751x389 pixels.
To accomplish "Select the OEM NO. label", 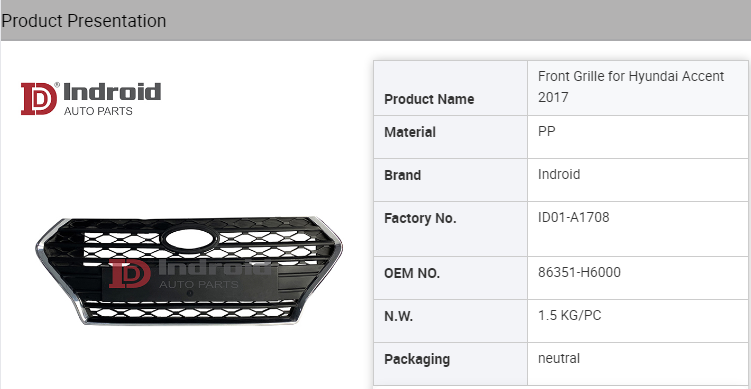I will [412, 274].
